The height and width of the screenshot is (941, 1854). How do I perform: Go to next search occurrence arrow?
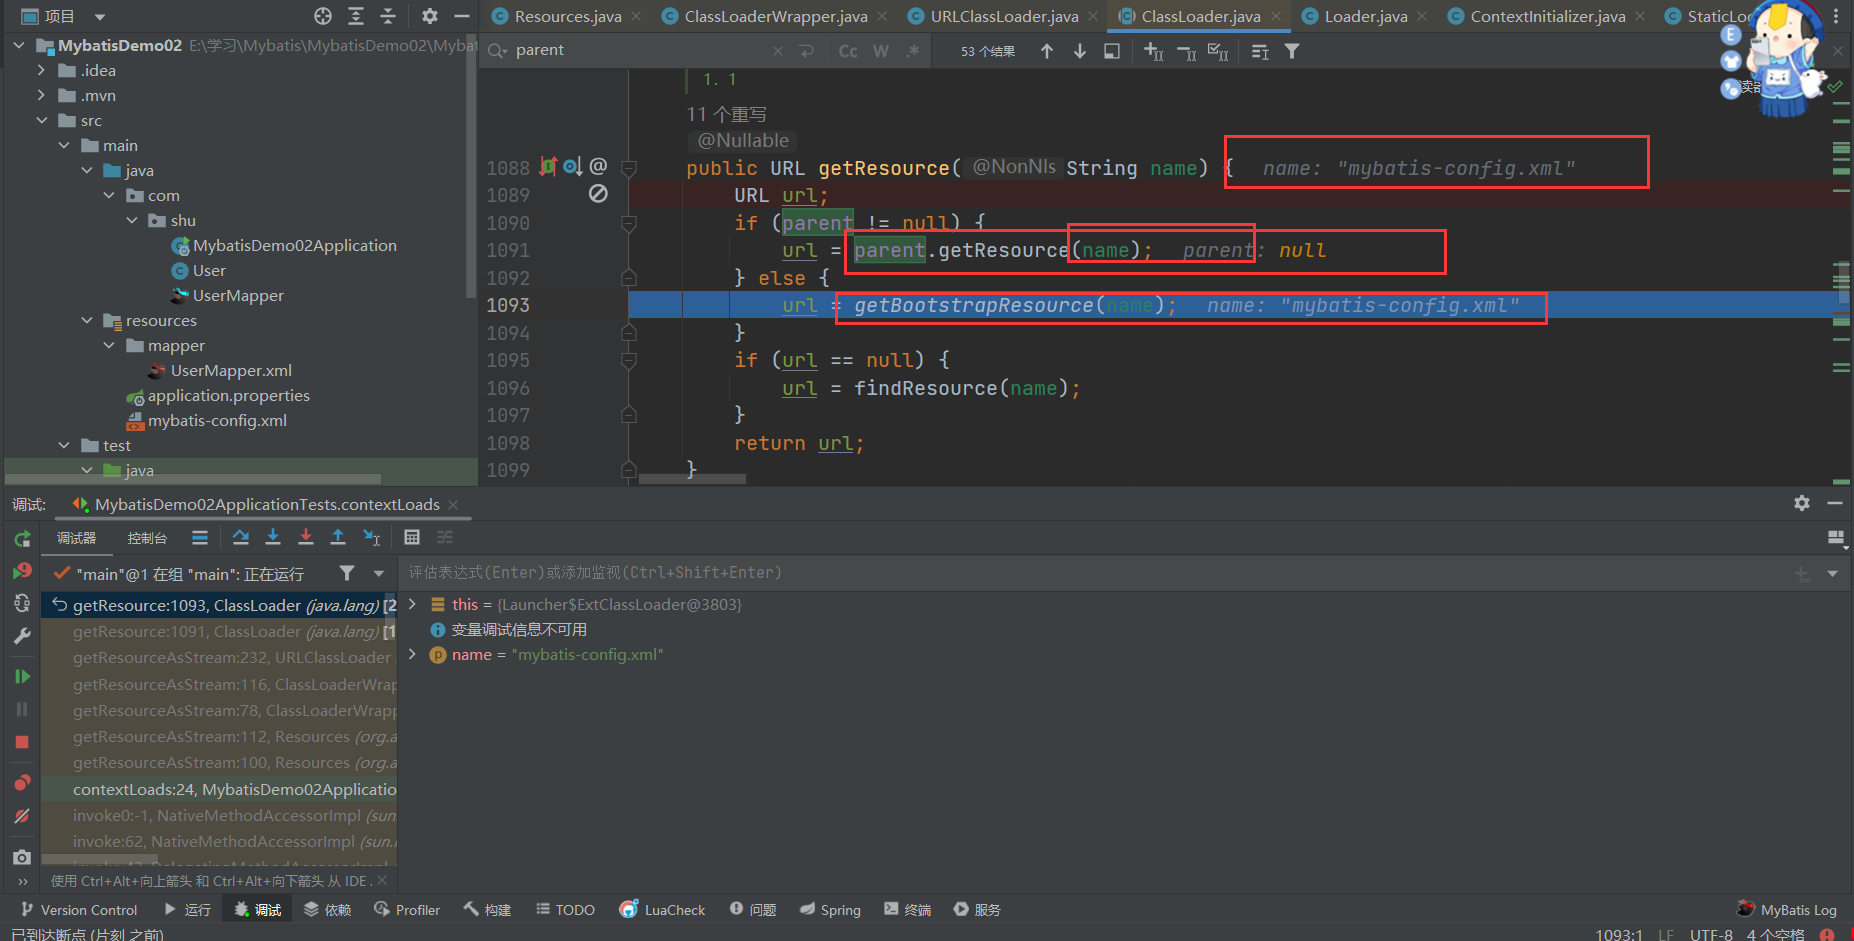[1080, 51]
